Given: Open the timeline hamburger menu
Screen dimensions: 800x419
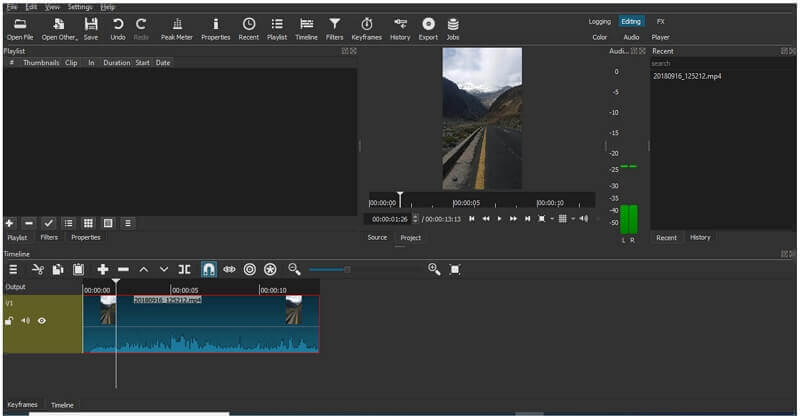Looking at the screenshot, I should point(13,269).
